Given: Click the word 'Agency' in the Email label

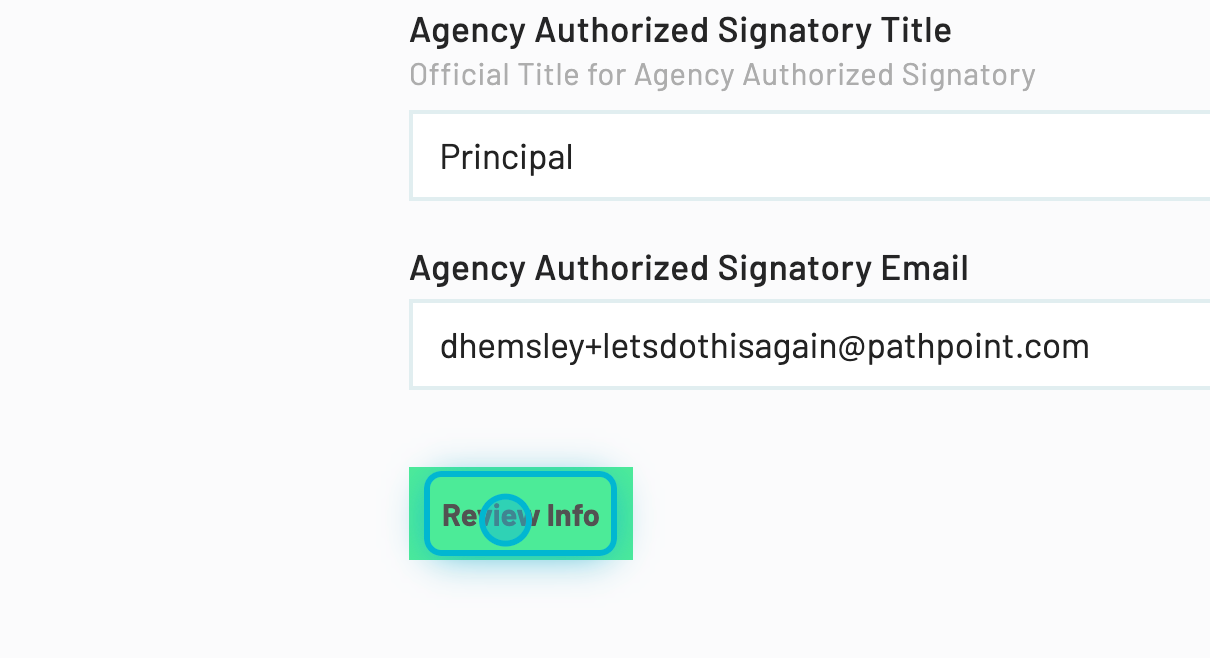Looking at the screenshot, I should coord(468,268).
